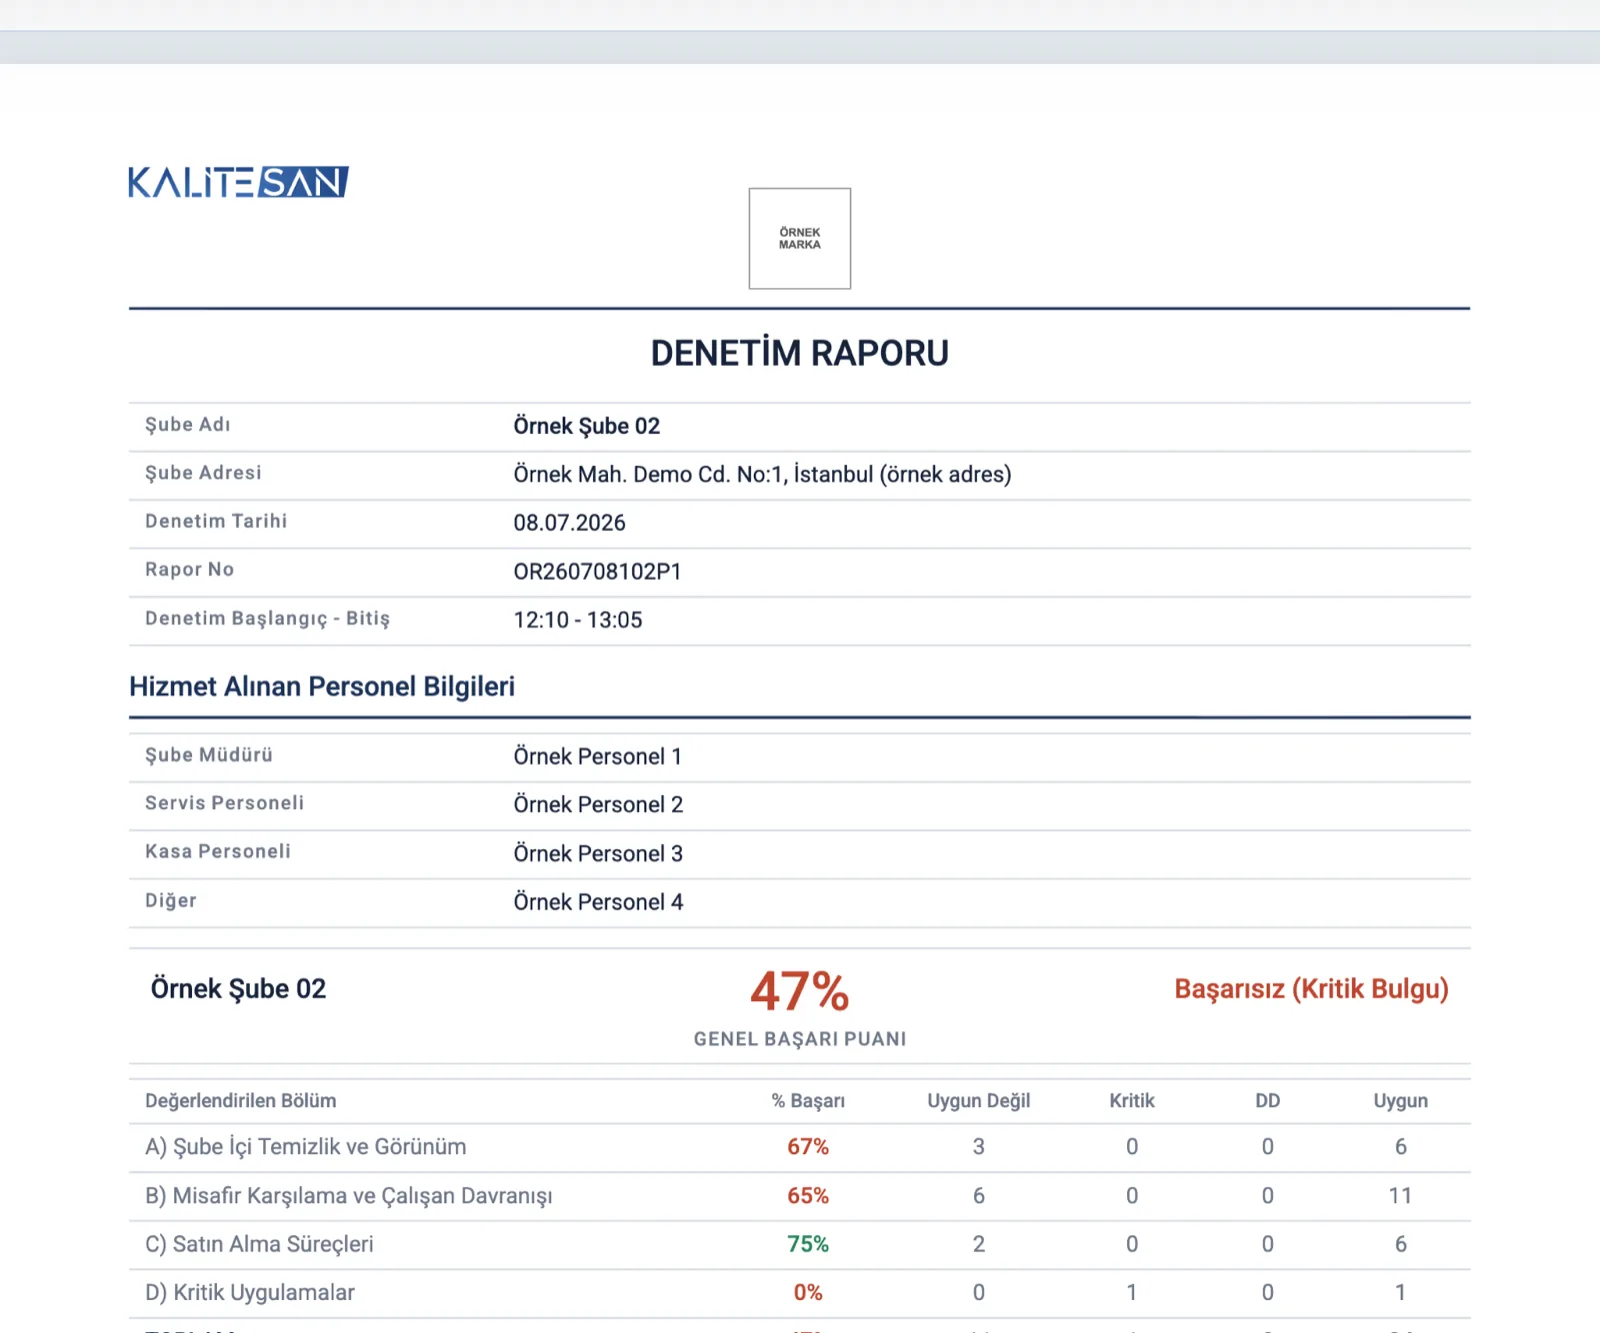Click the GENEL BAŞARI PUANI caption

(x=800, y=1039)
